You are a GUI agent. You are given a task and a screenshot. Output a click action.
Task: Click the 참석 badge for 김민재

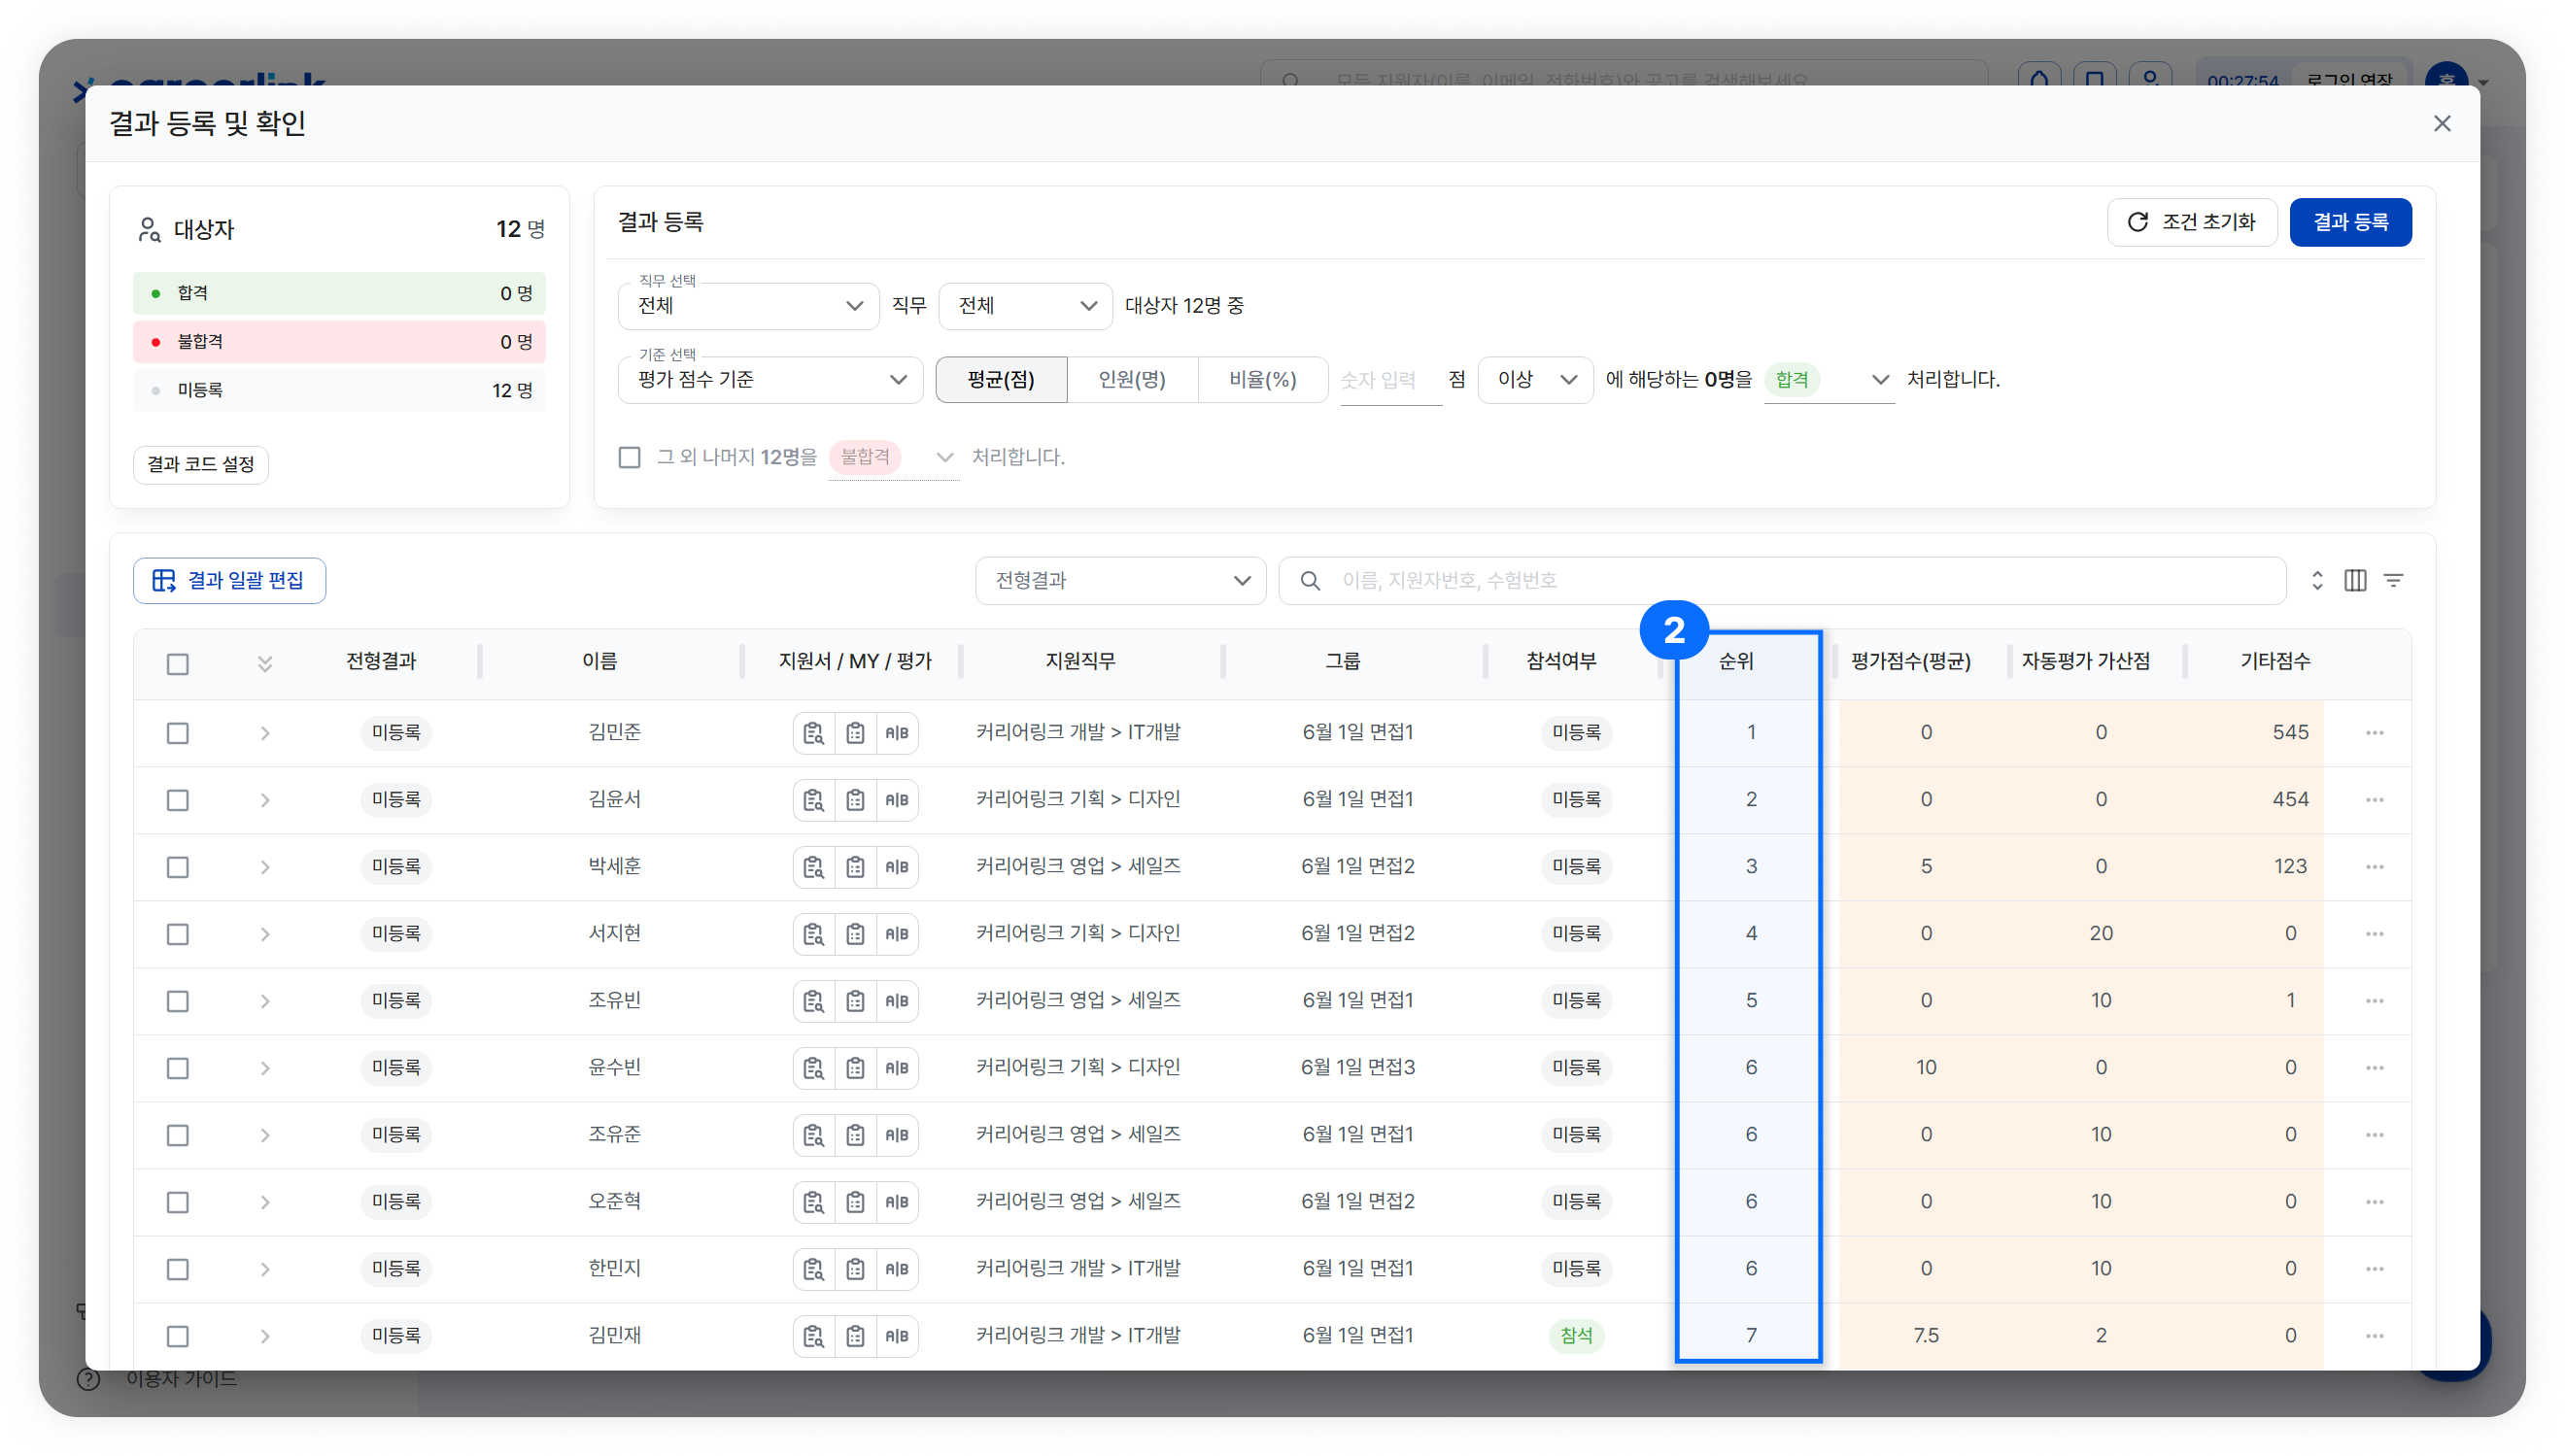coord(1576,1336)
